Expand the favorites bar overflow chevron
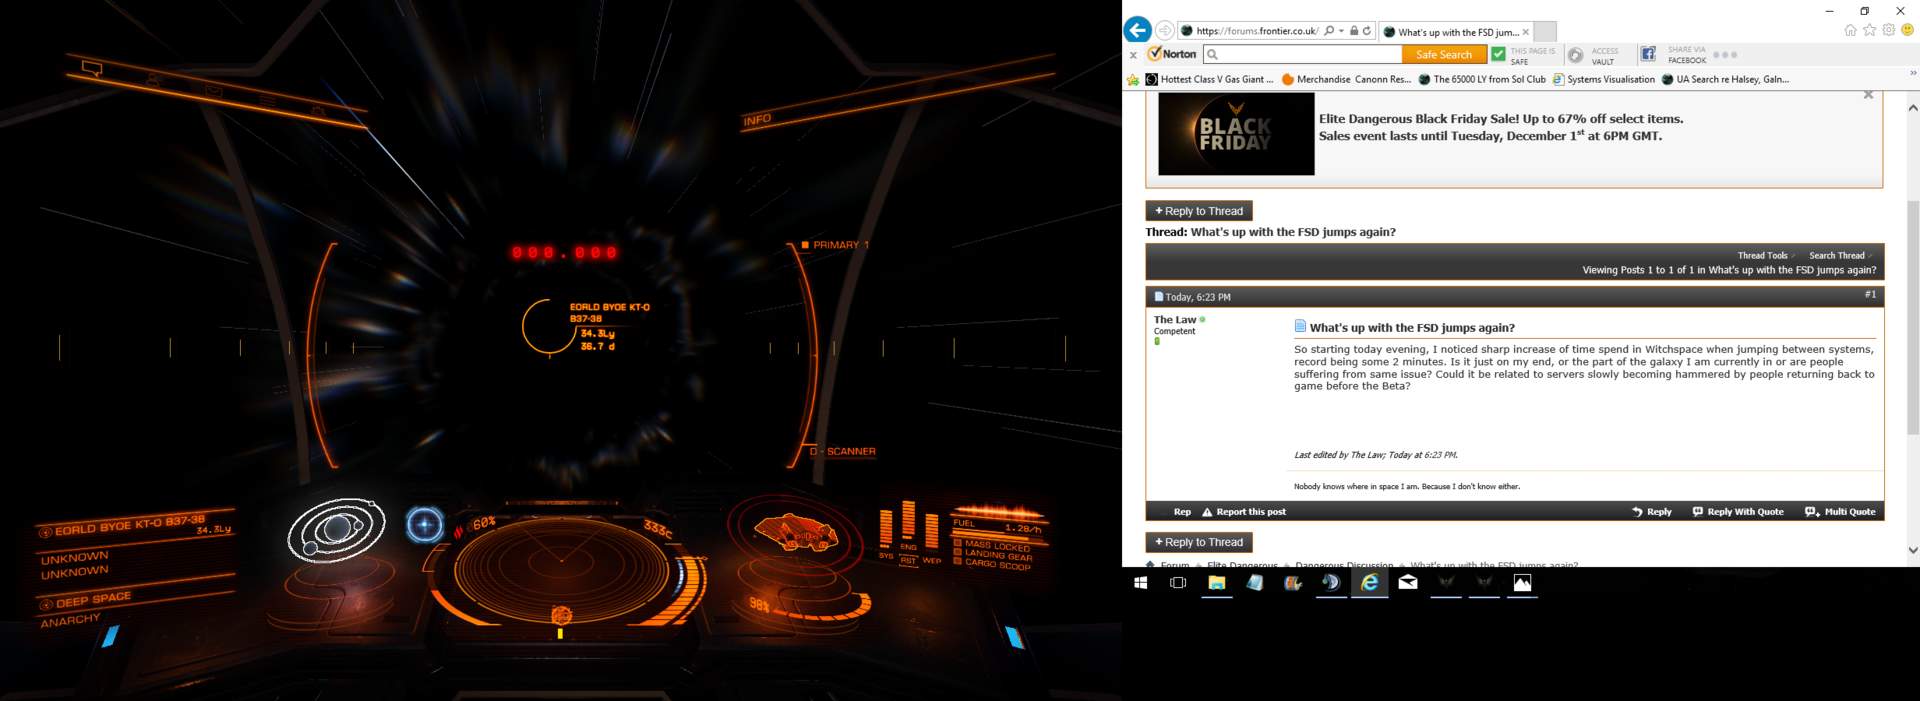Viewport: 1920px width, 701px height. 1913,73
